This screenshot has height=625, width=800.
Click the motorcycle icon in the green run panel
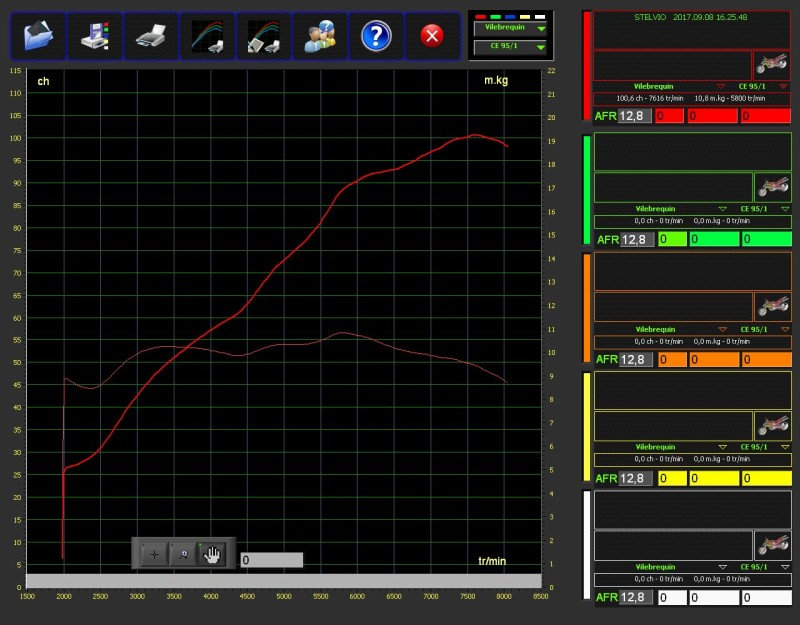772,187
